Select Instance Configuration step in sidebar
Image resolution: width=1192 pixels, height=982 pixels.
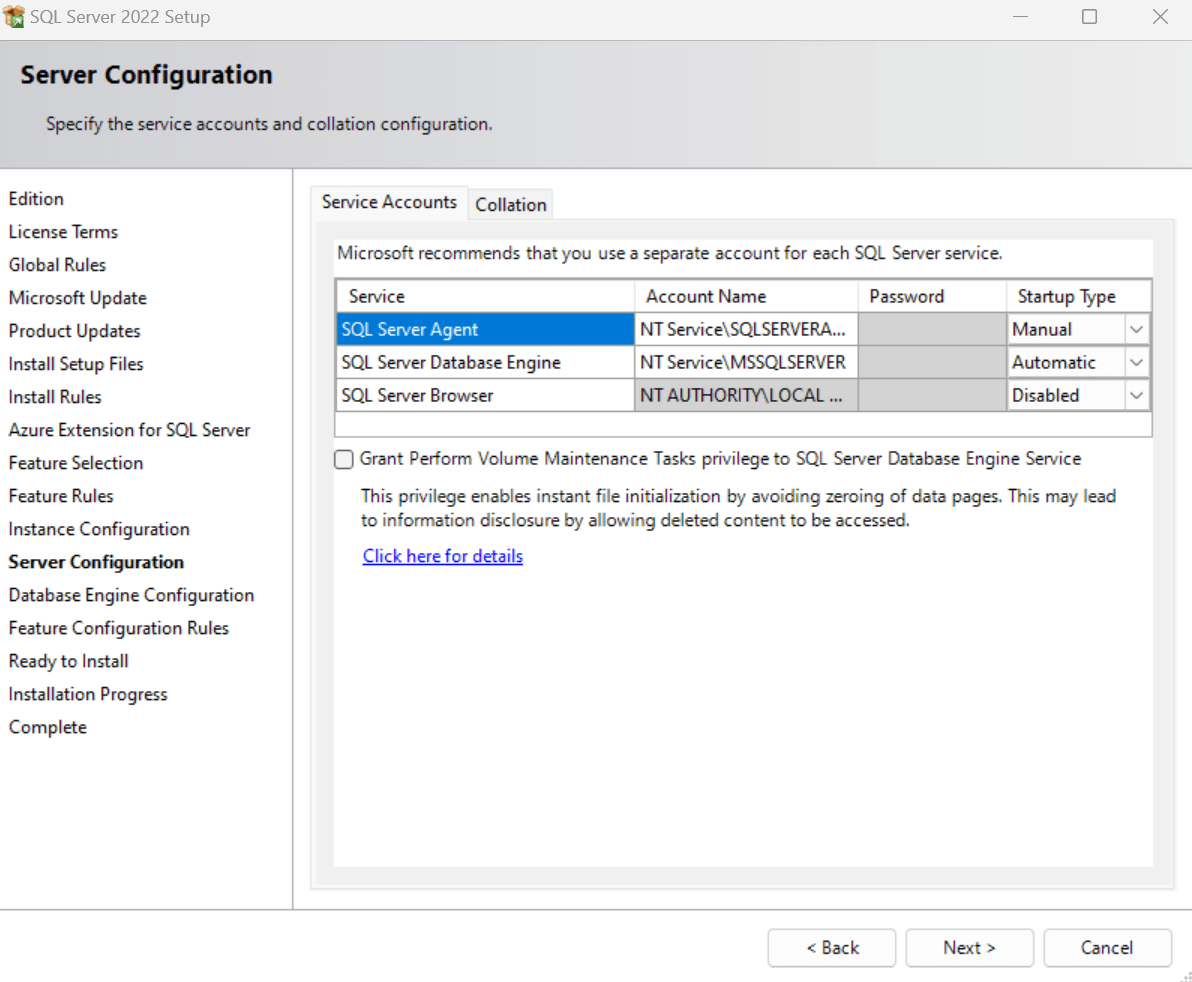point(99,529)
